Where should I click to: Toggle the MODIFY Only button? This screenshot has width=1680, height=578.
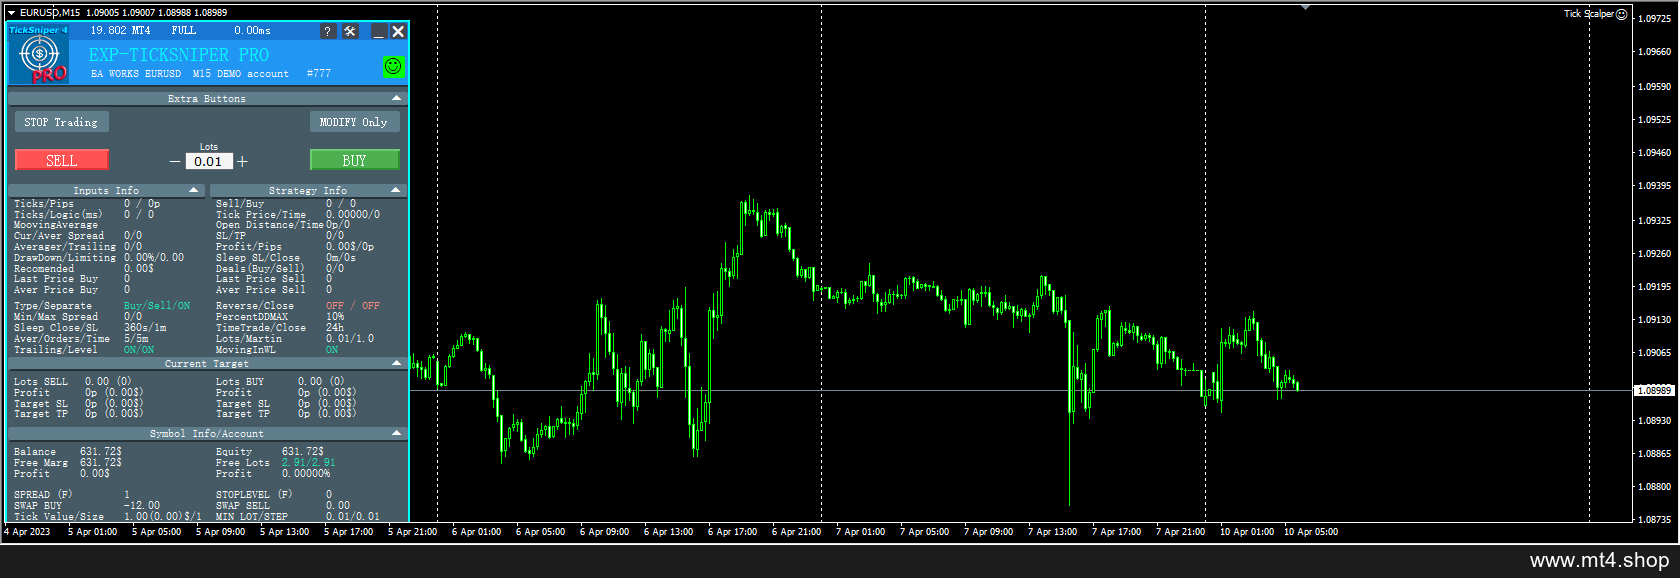coord(354,122)
